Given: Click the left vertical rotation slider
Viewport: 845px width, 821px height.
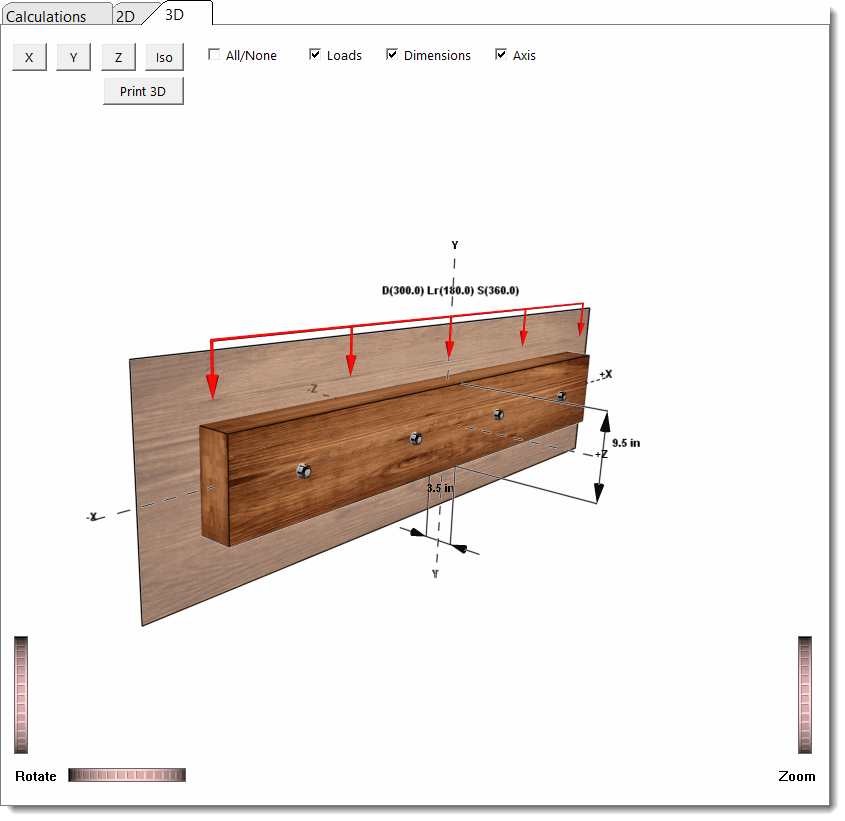Looking at the screenshot, I should point(22,694).
